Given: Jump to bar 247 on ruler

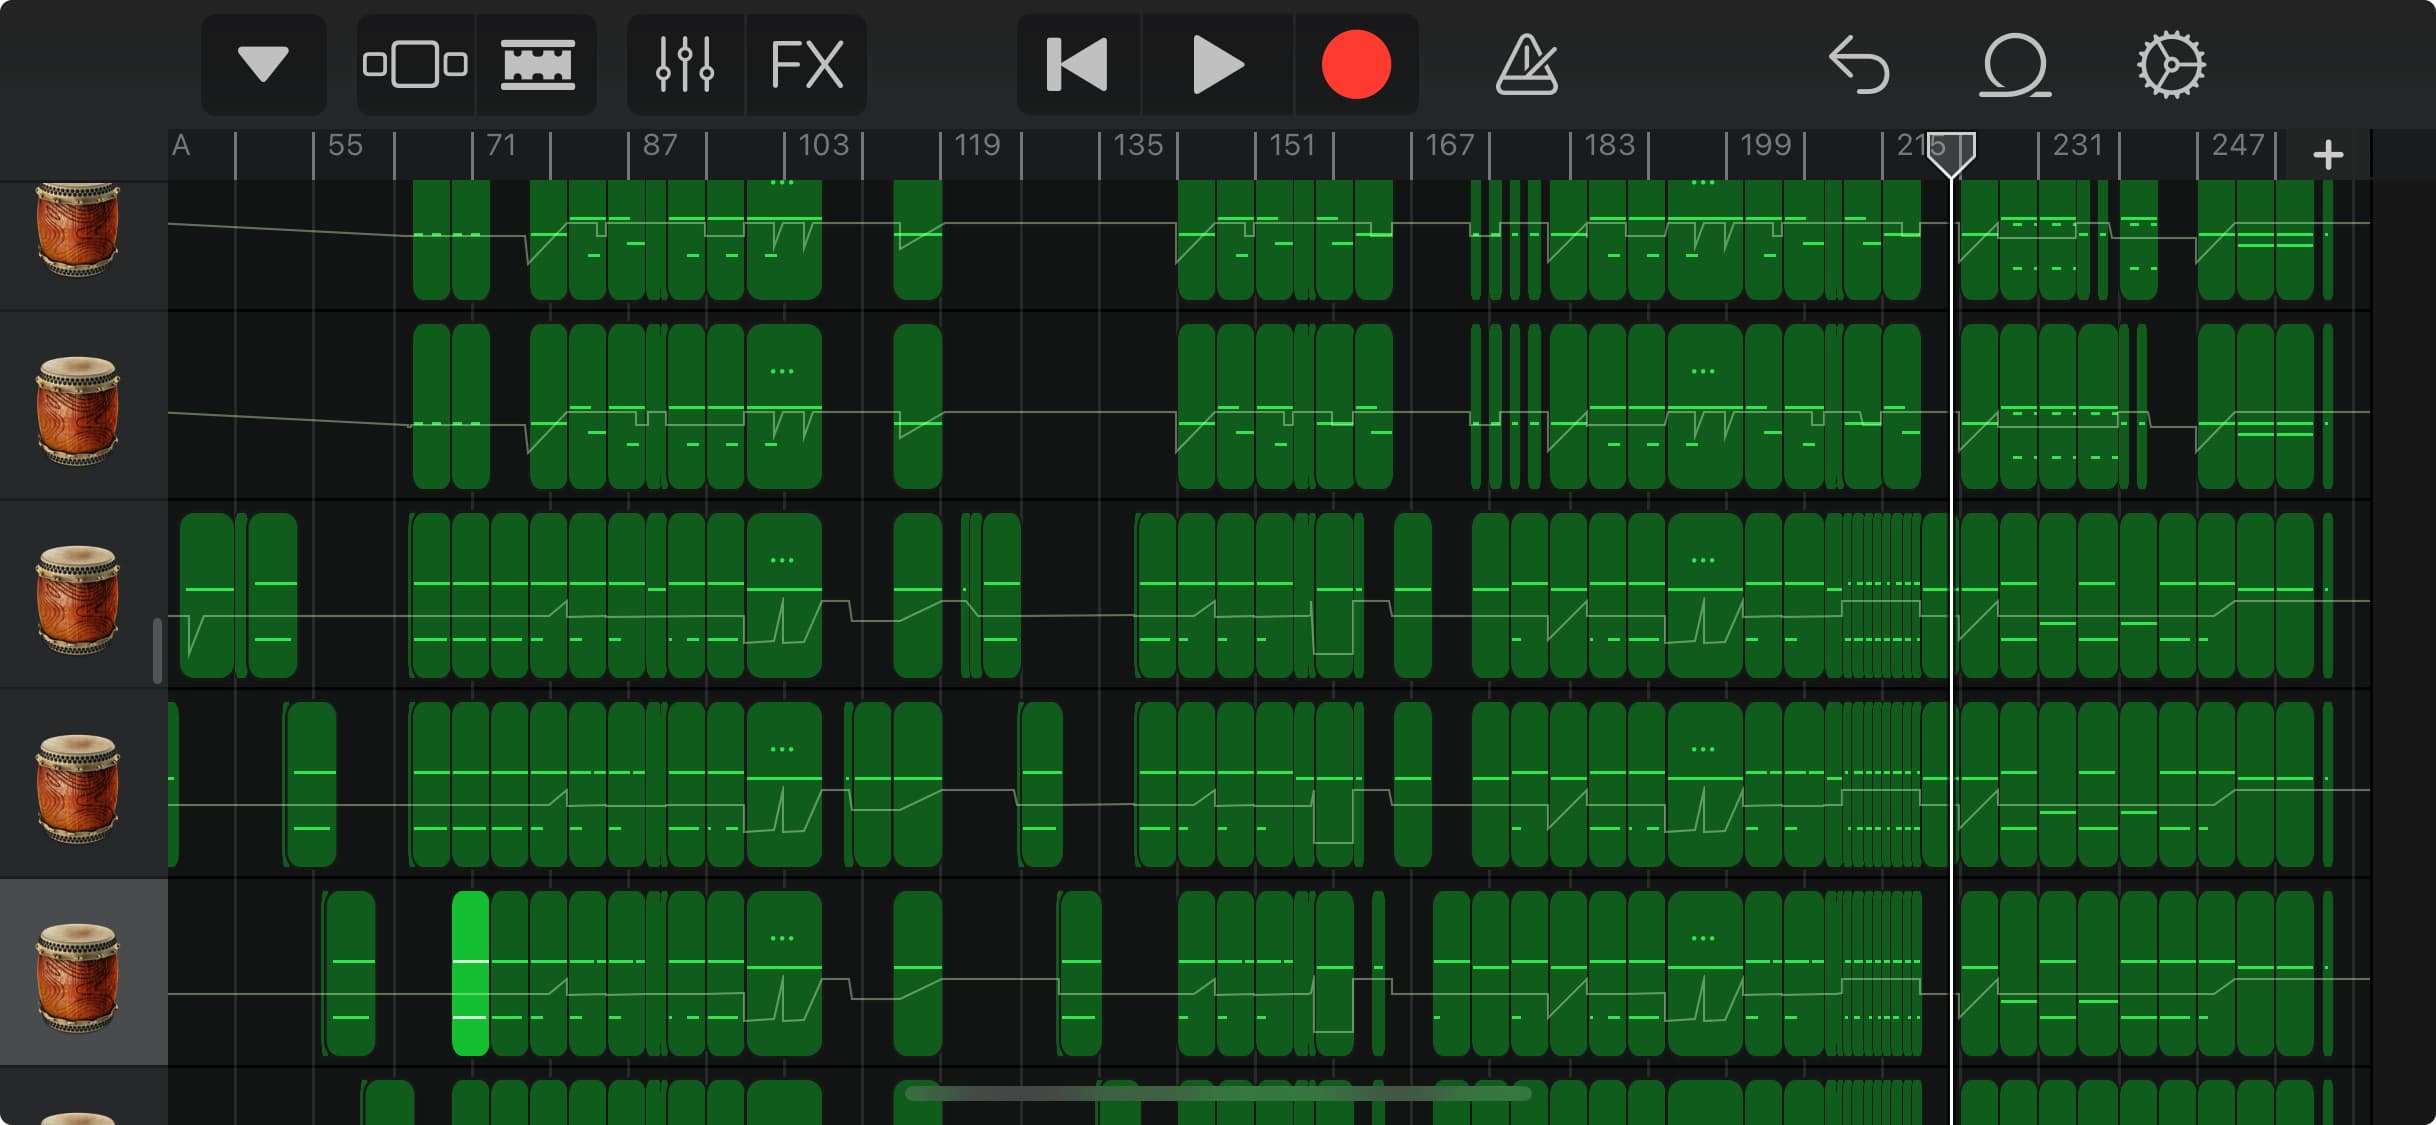Looking at the screenshot, I should click(2237, 146).
